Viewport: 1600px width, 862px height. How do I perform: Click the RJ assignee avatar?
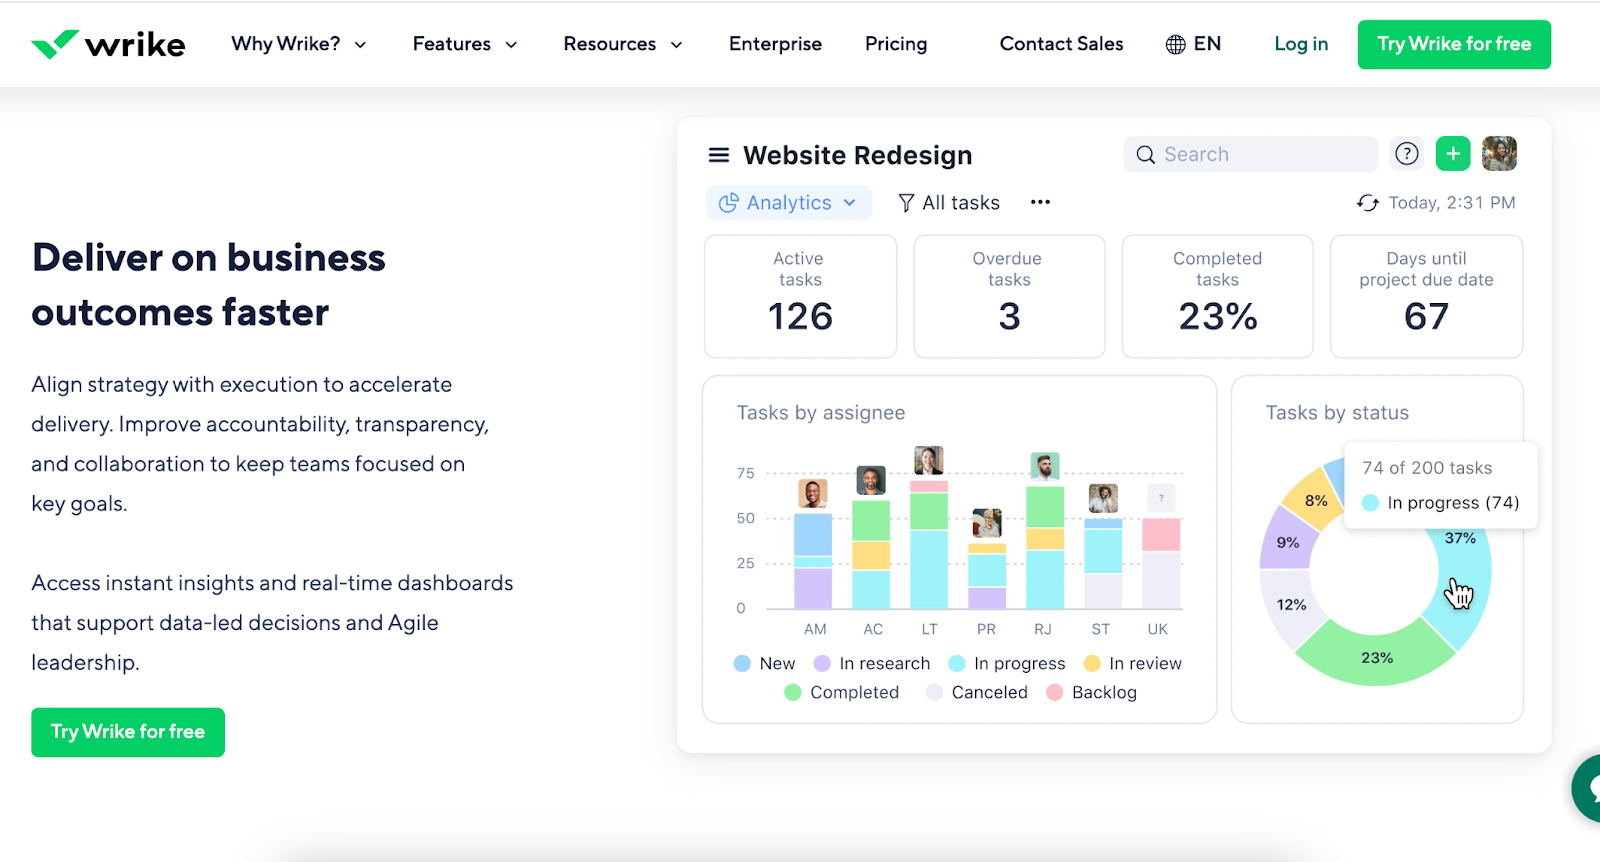coord(1045,466)
